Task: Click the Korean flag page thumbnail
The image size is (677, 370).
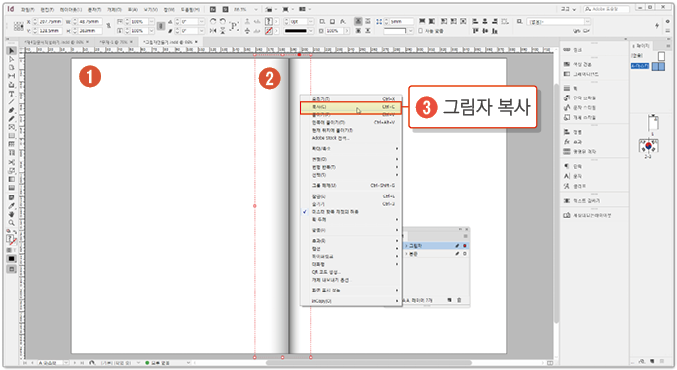Action: [x=648, y=146]
